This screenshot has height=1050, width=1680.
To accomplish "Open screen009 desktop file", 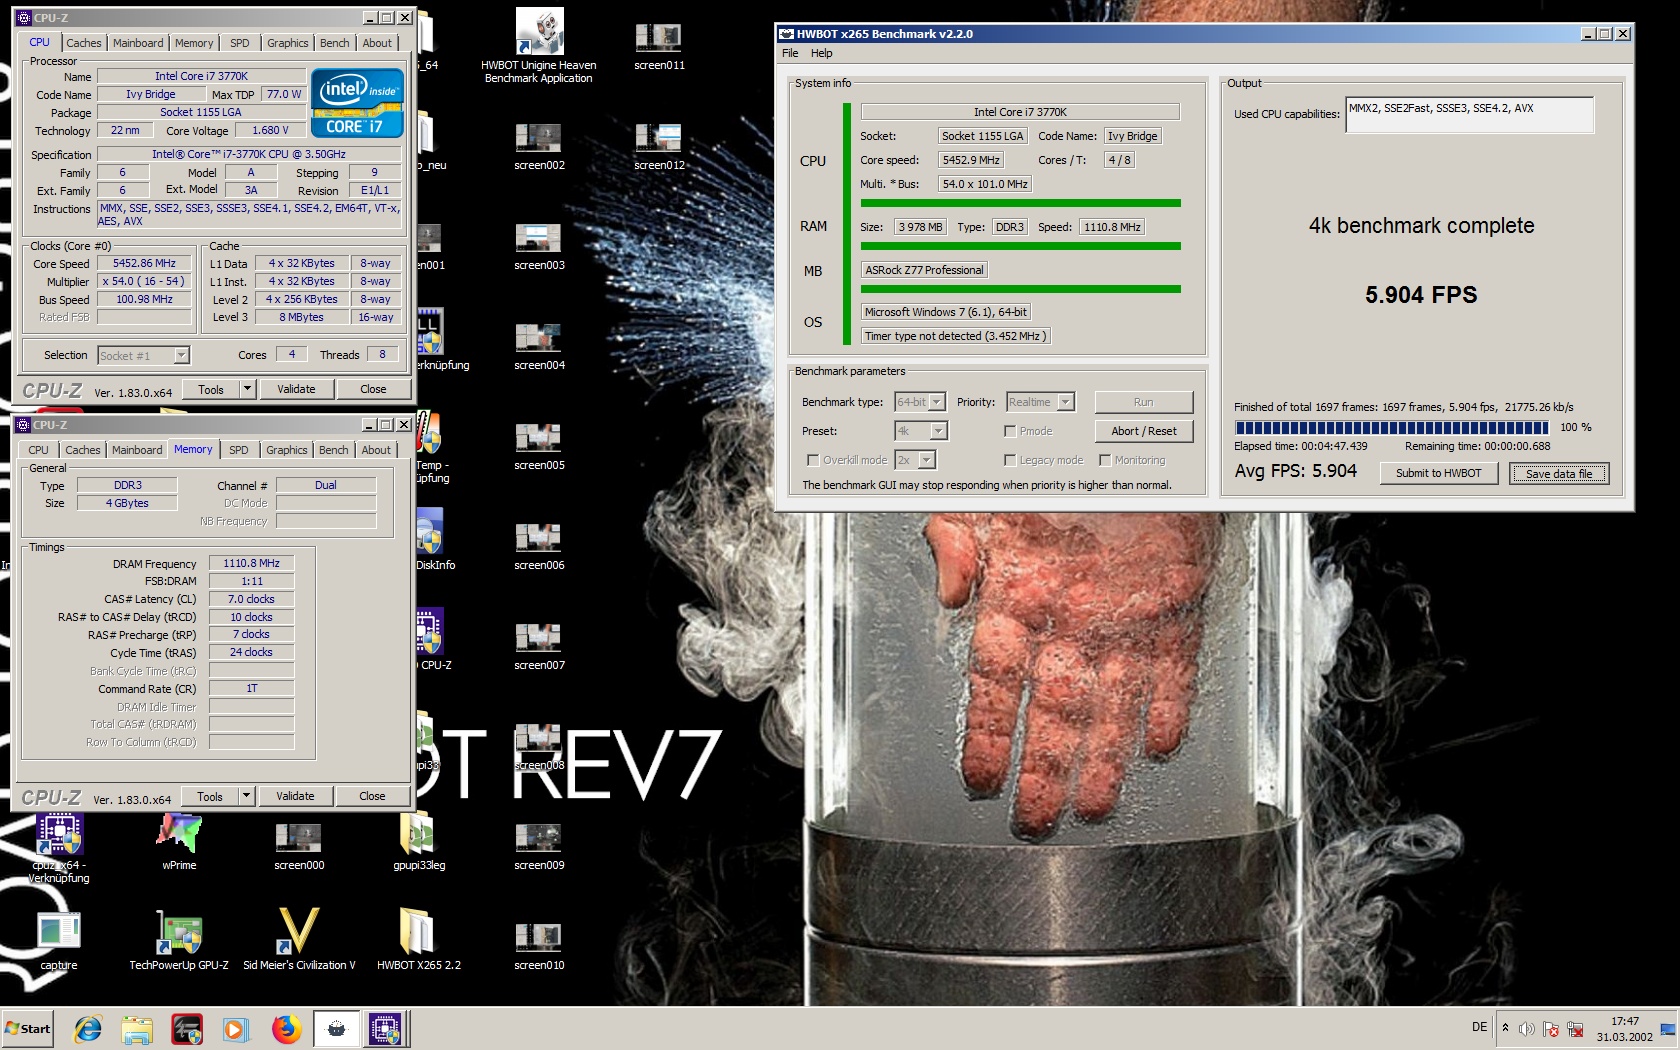I will [539, 846].
